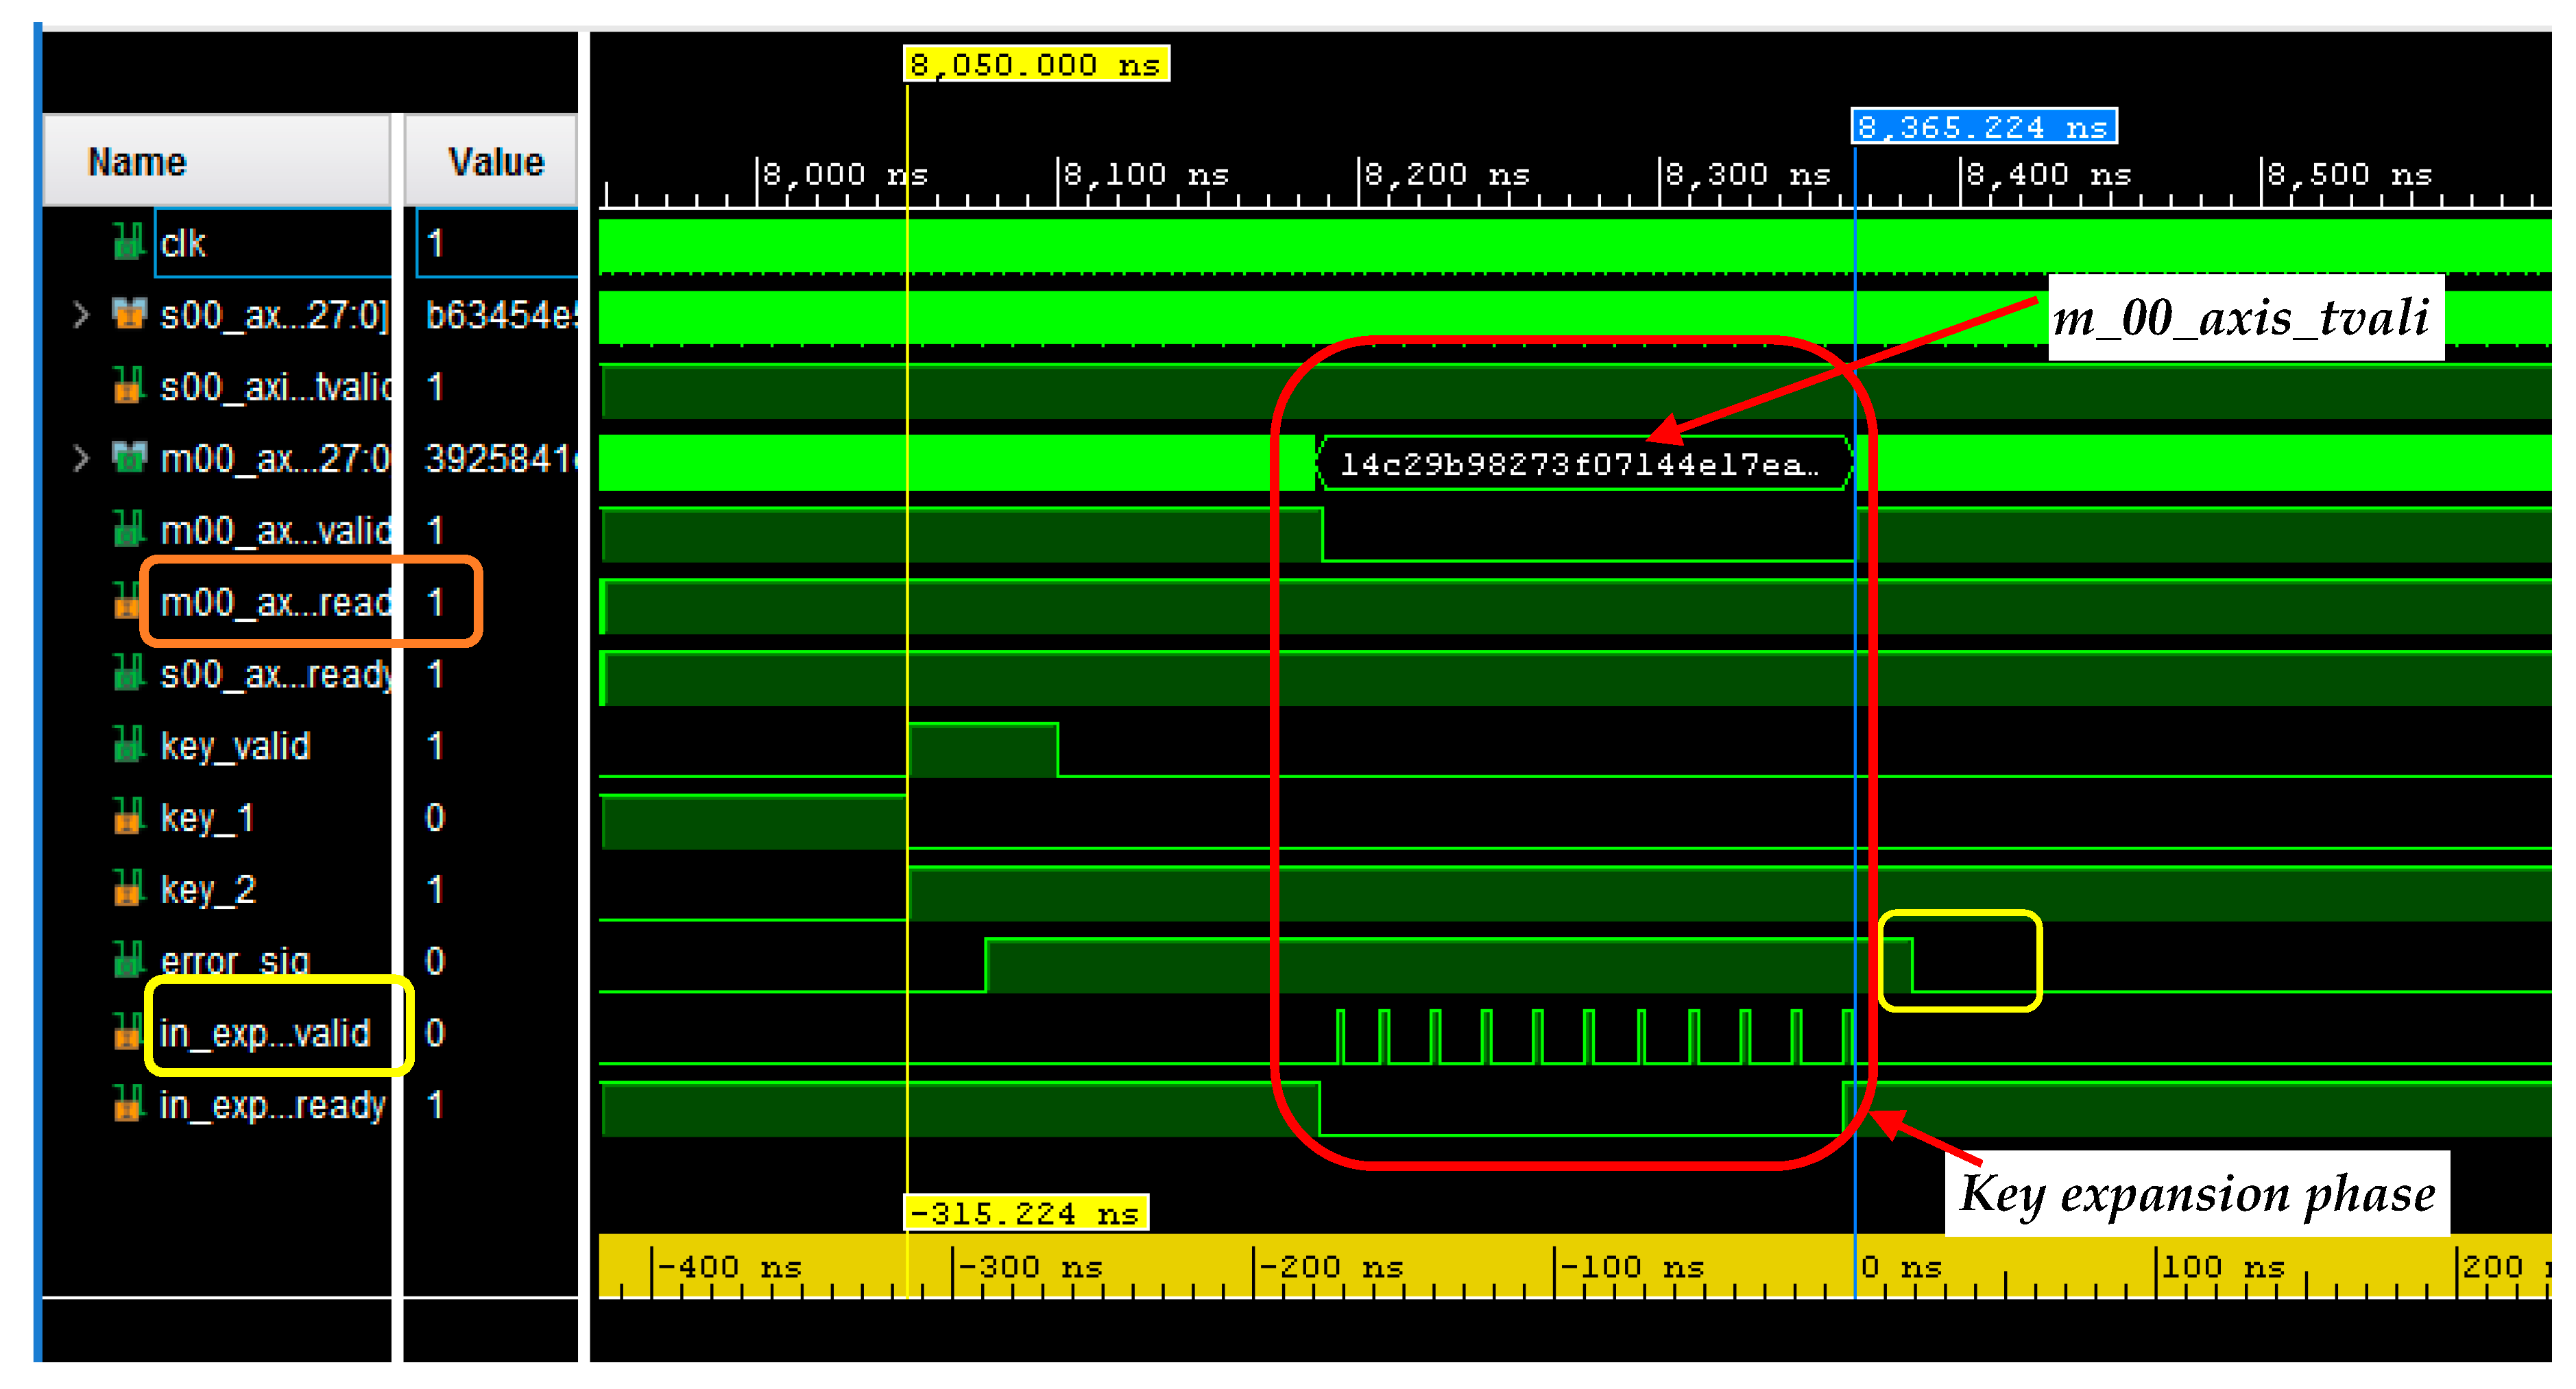Click the blue 8,365.224 ns cursor label
The image size is (2576, 1389).
point(1984,127)
